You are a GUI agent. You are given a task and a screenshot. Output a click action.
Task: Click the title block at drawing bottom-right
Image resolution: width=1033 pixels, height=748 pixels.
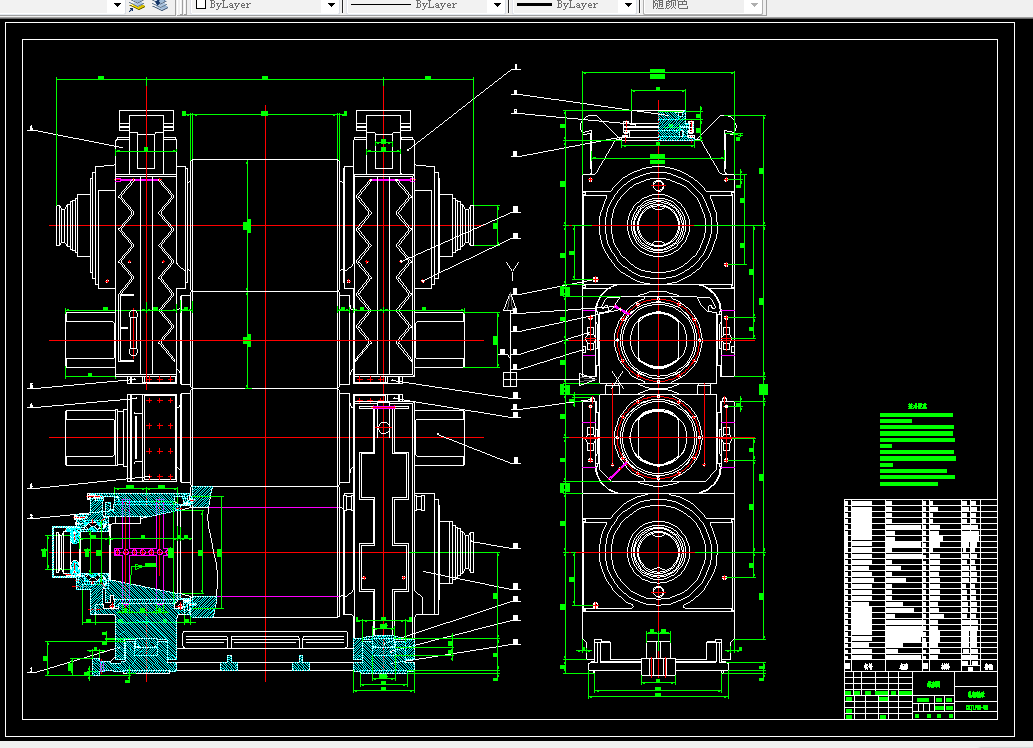tap(920, 695)
